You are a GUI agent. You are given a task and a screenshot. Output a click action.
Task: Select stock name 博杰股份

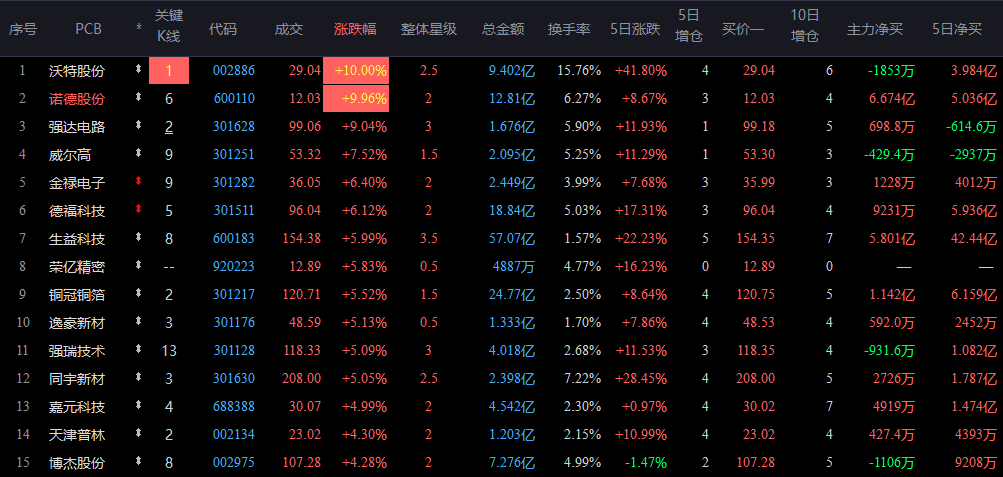[77, 463]
